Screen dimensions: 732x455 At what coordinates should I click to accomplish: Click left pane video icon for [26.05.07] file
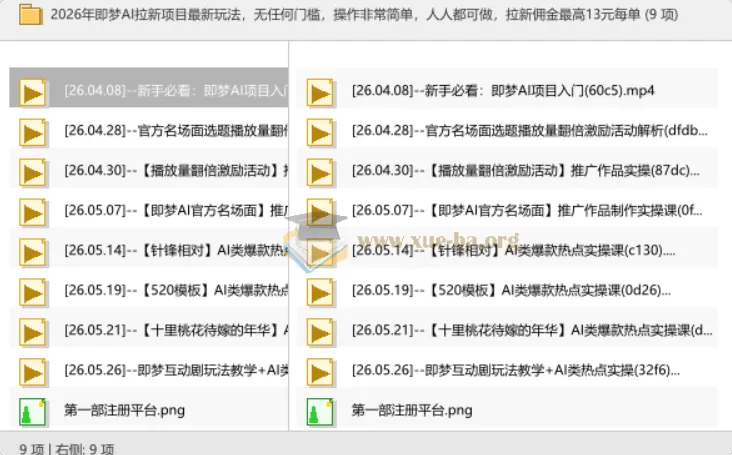[x=32, y=212]
